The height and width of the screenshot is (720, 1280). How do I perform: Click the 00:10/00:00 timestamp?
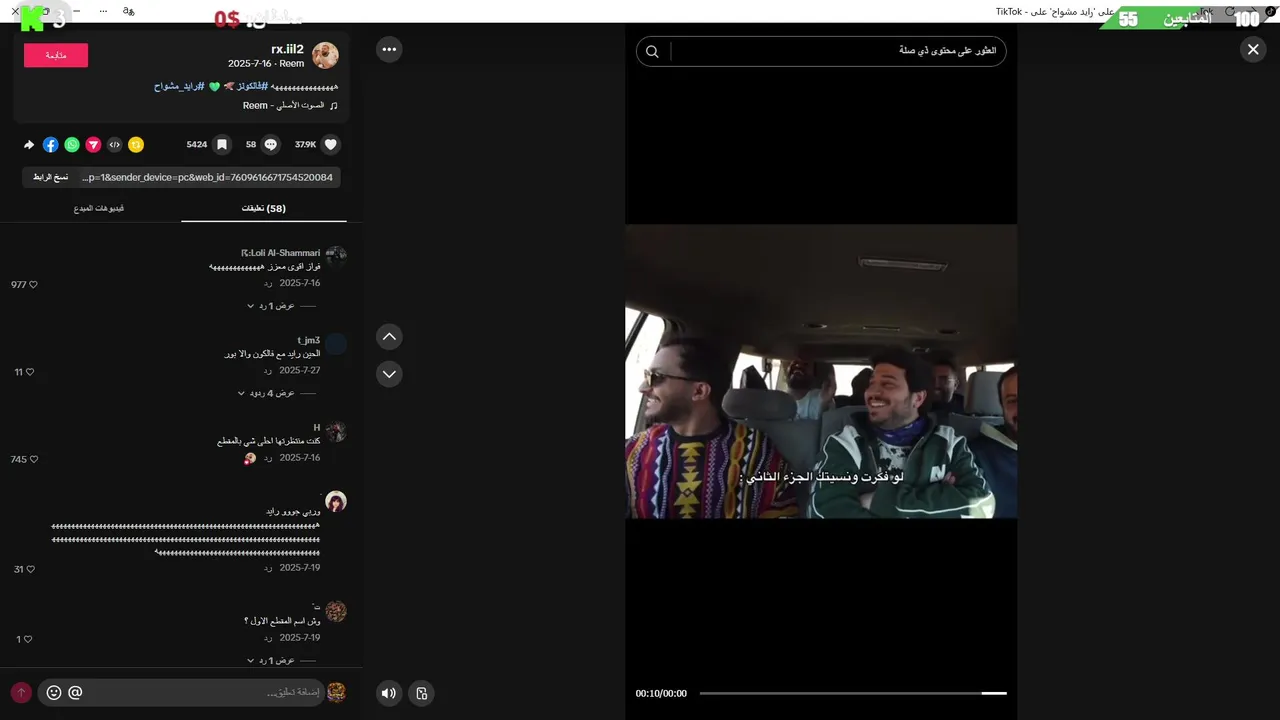tap(661, 693)
